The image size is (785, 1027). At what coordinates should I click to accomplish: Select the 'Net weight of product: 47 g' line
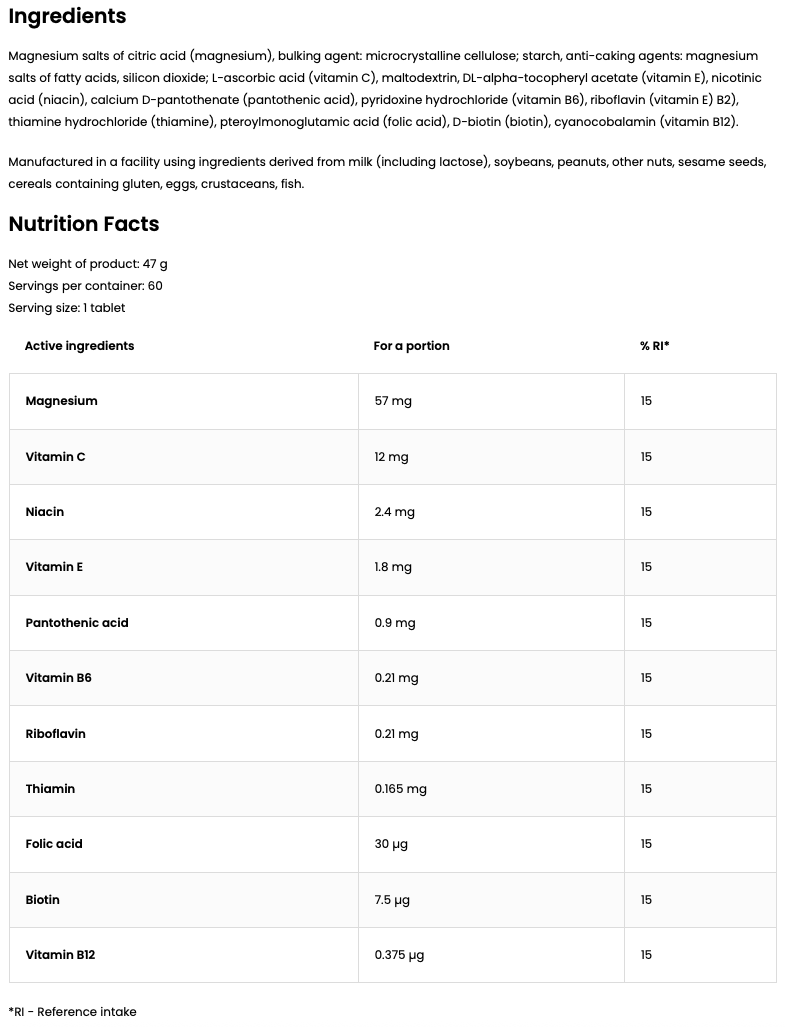88,264
